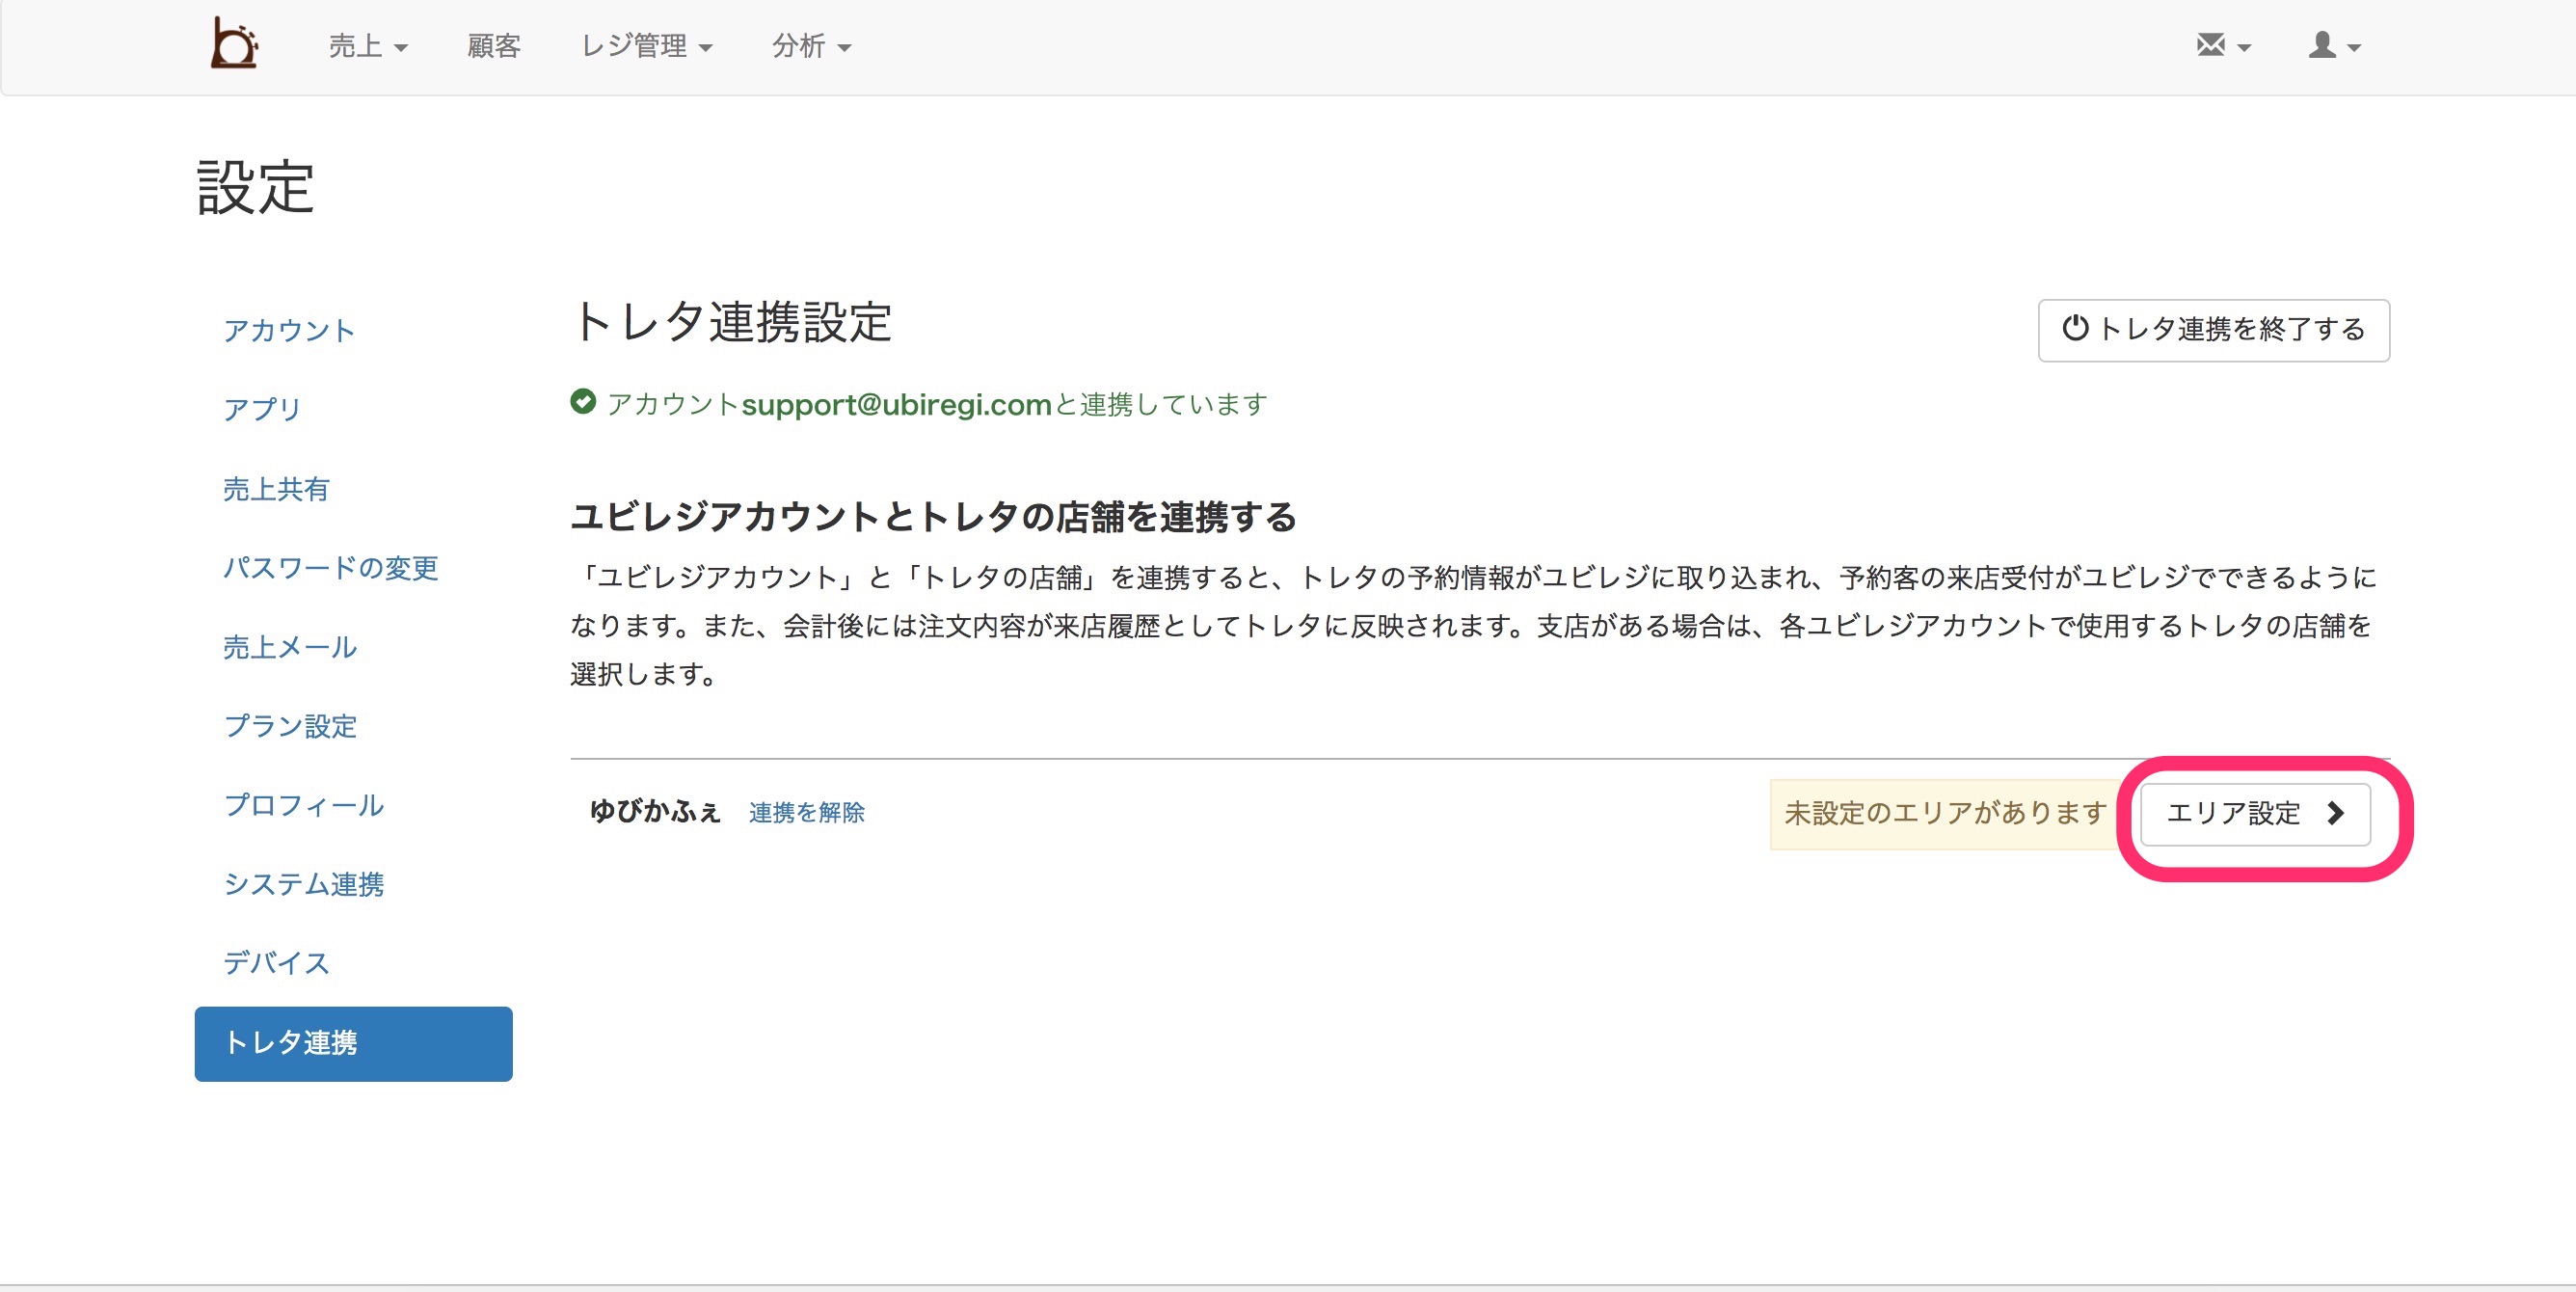Open the mail envelope icon menu

(2223, 45)
